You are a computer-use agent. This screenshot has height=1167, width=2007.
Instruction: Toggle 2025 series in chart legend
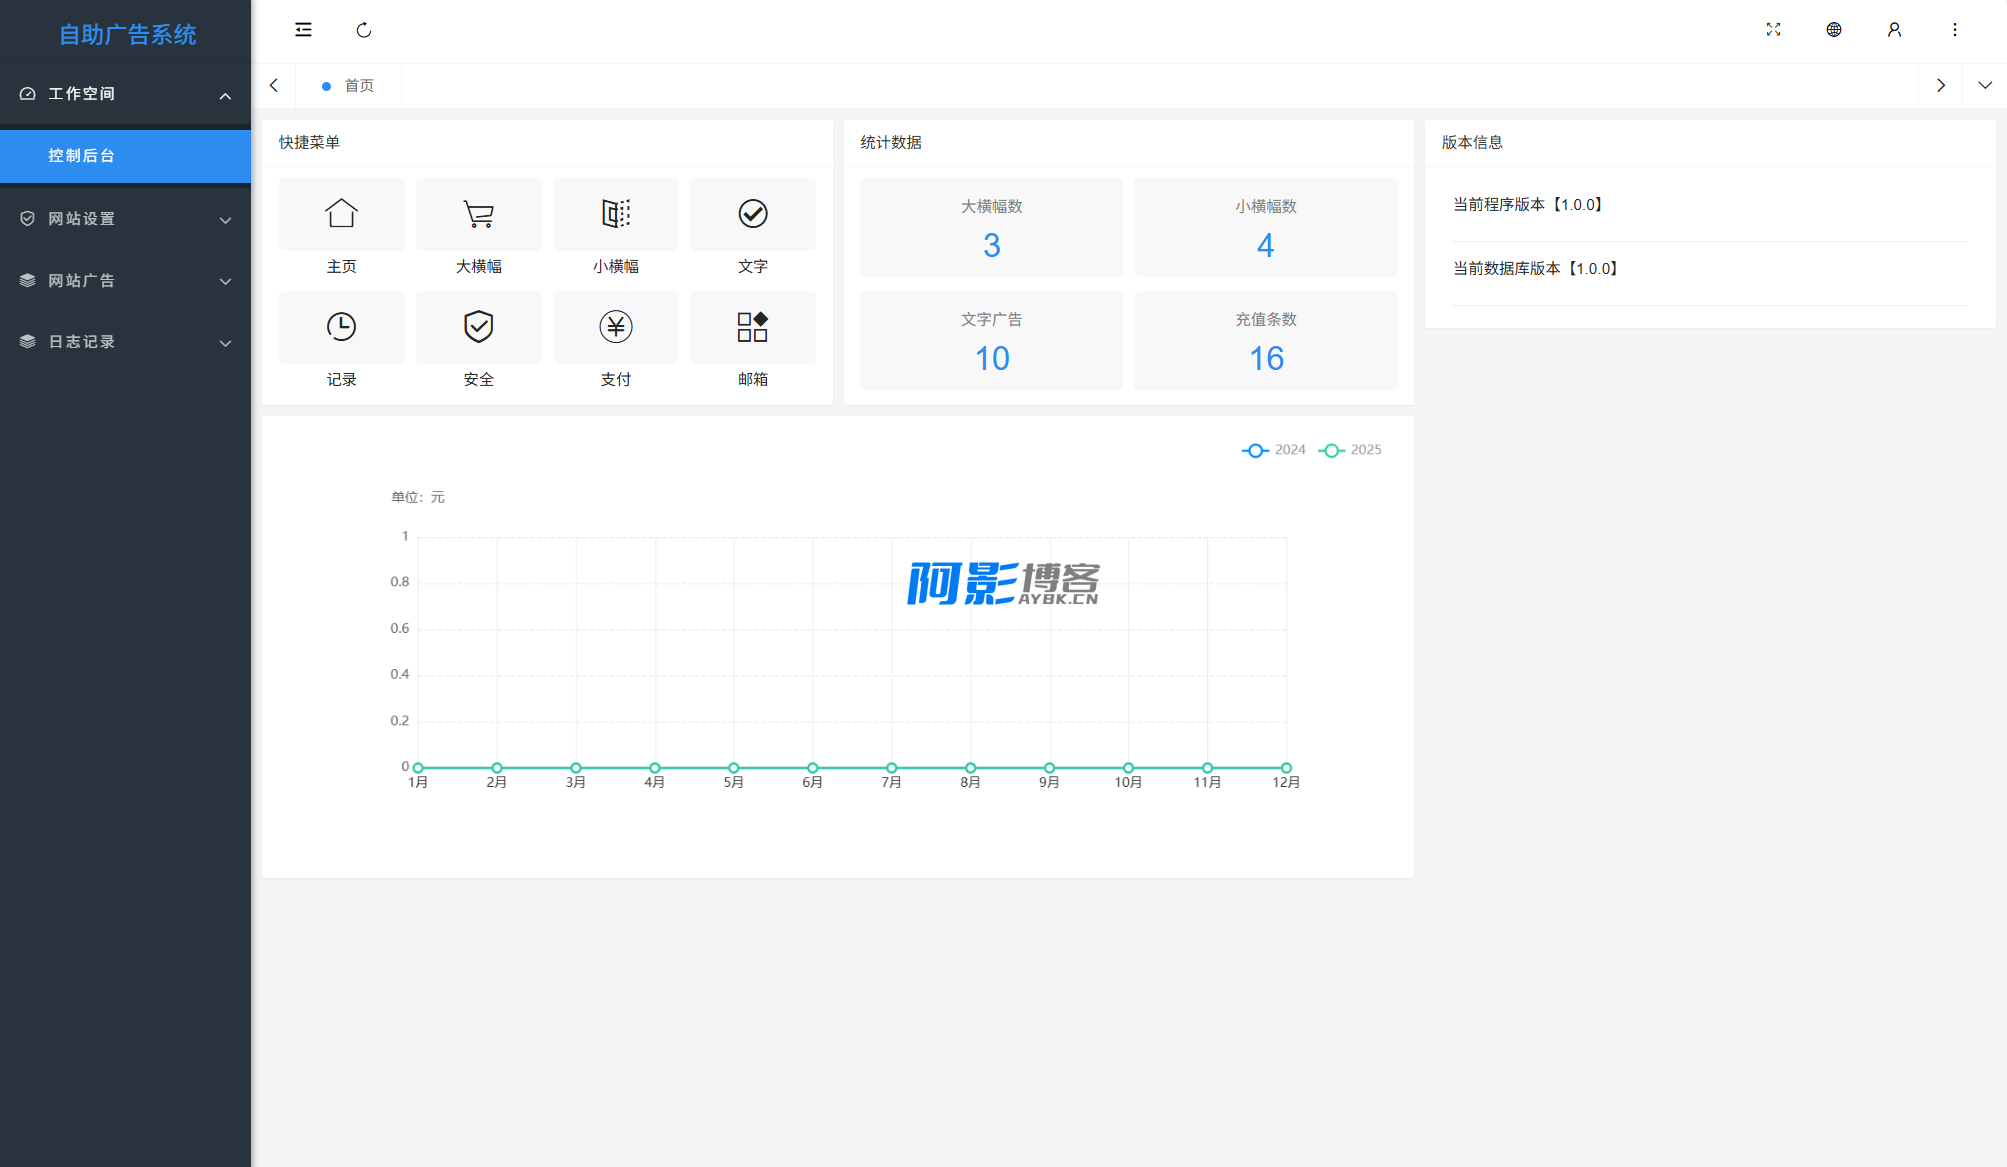point(1350,450)
